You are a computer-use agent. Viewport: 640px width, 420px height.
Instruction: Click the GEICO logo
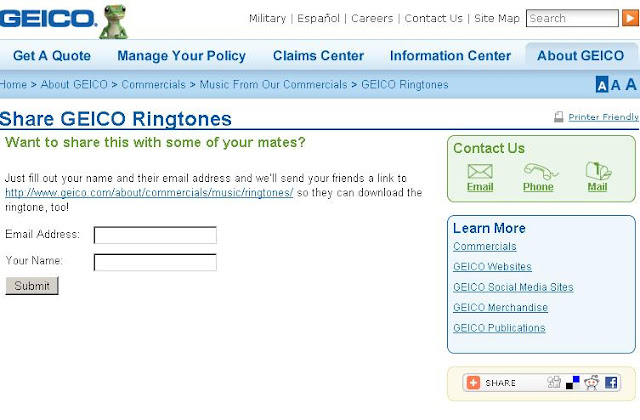[48, 19]
